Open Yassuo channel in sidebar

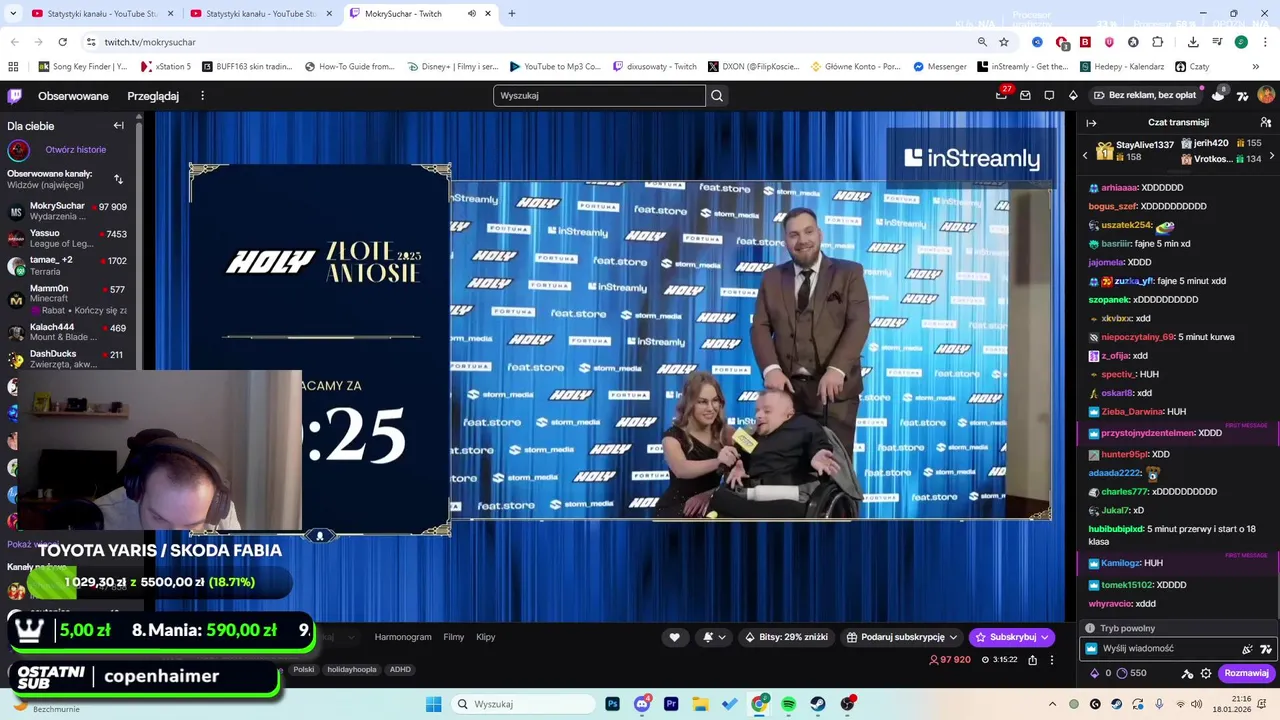[68, 238]
